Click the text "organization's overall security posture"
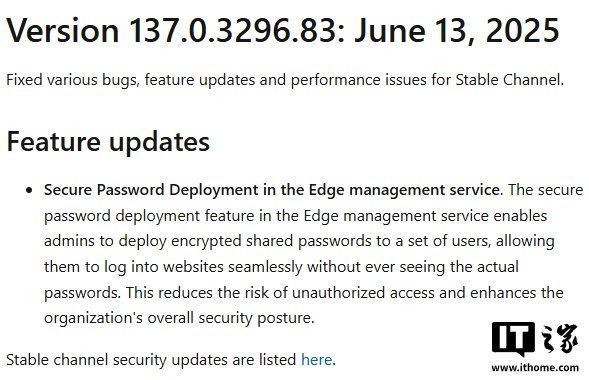Viewport: 589px width, 380px height. [x=179, y=318]
